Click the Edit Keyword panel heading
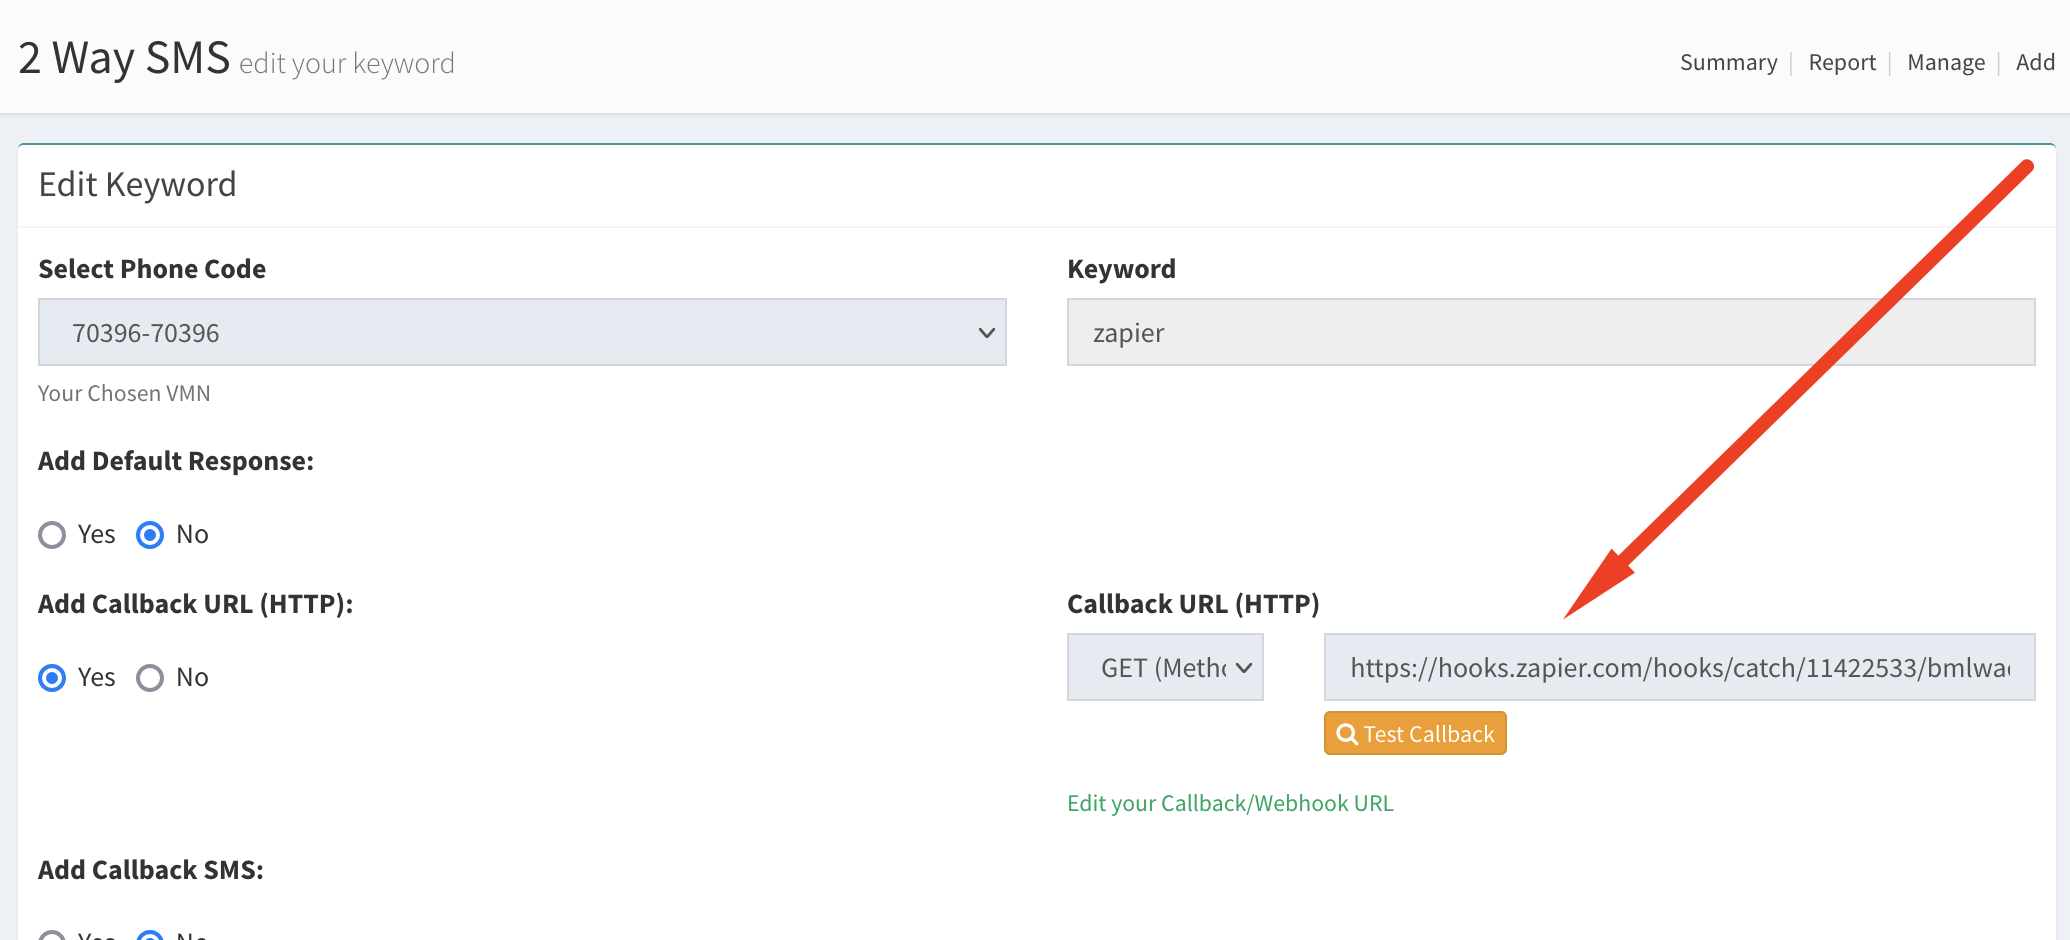Image resolution: width=2070 pixels, height=940 pixels. click(138, 185)
